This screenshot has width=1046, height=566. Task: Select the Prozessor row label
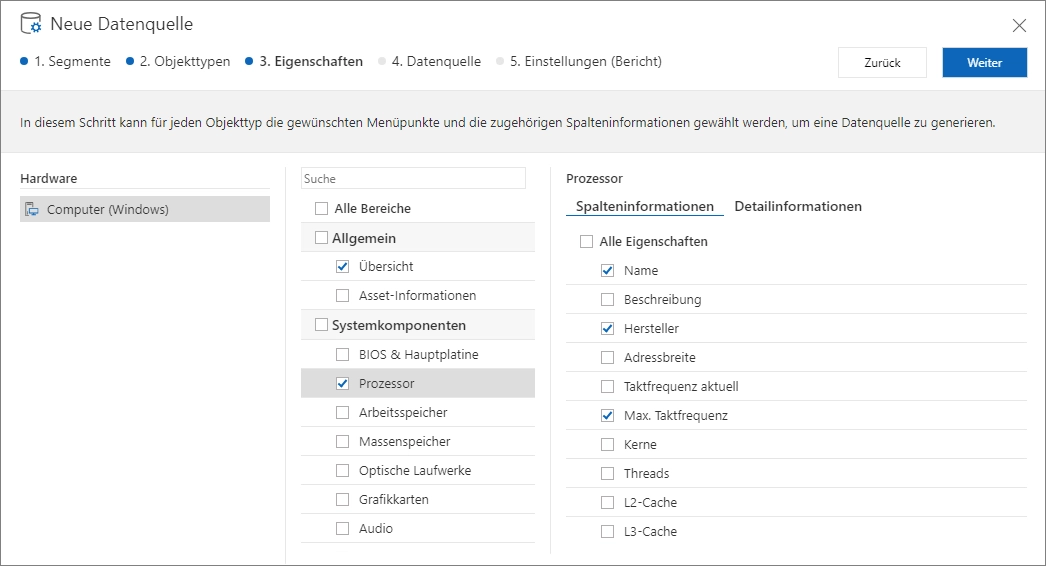click(386, 384)
